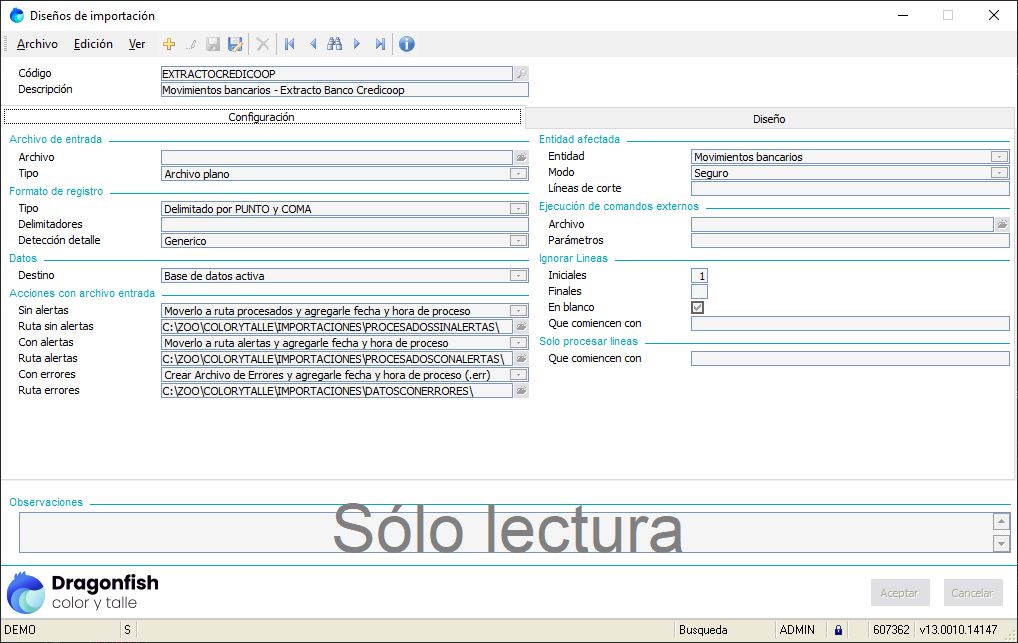This screenshot has height=643, width=1018.
Task: Click Solo procesar Que comiencen con field
Action: tap(850, 359)
